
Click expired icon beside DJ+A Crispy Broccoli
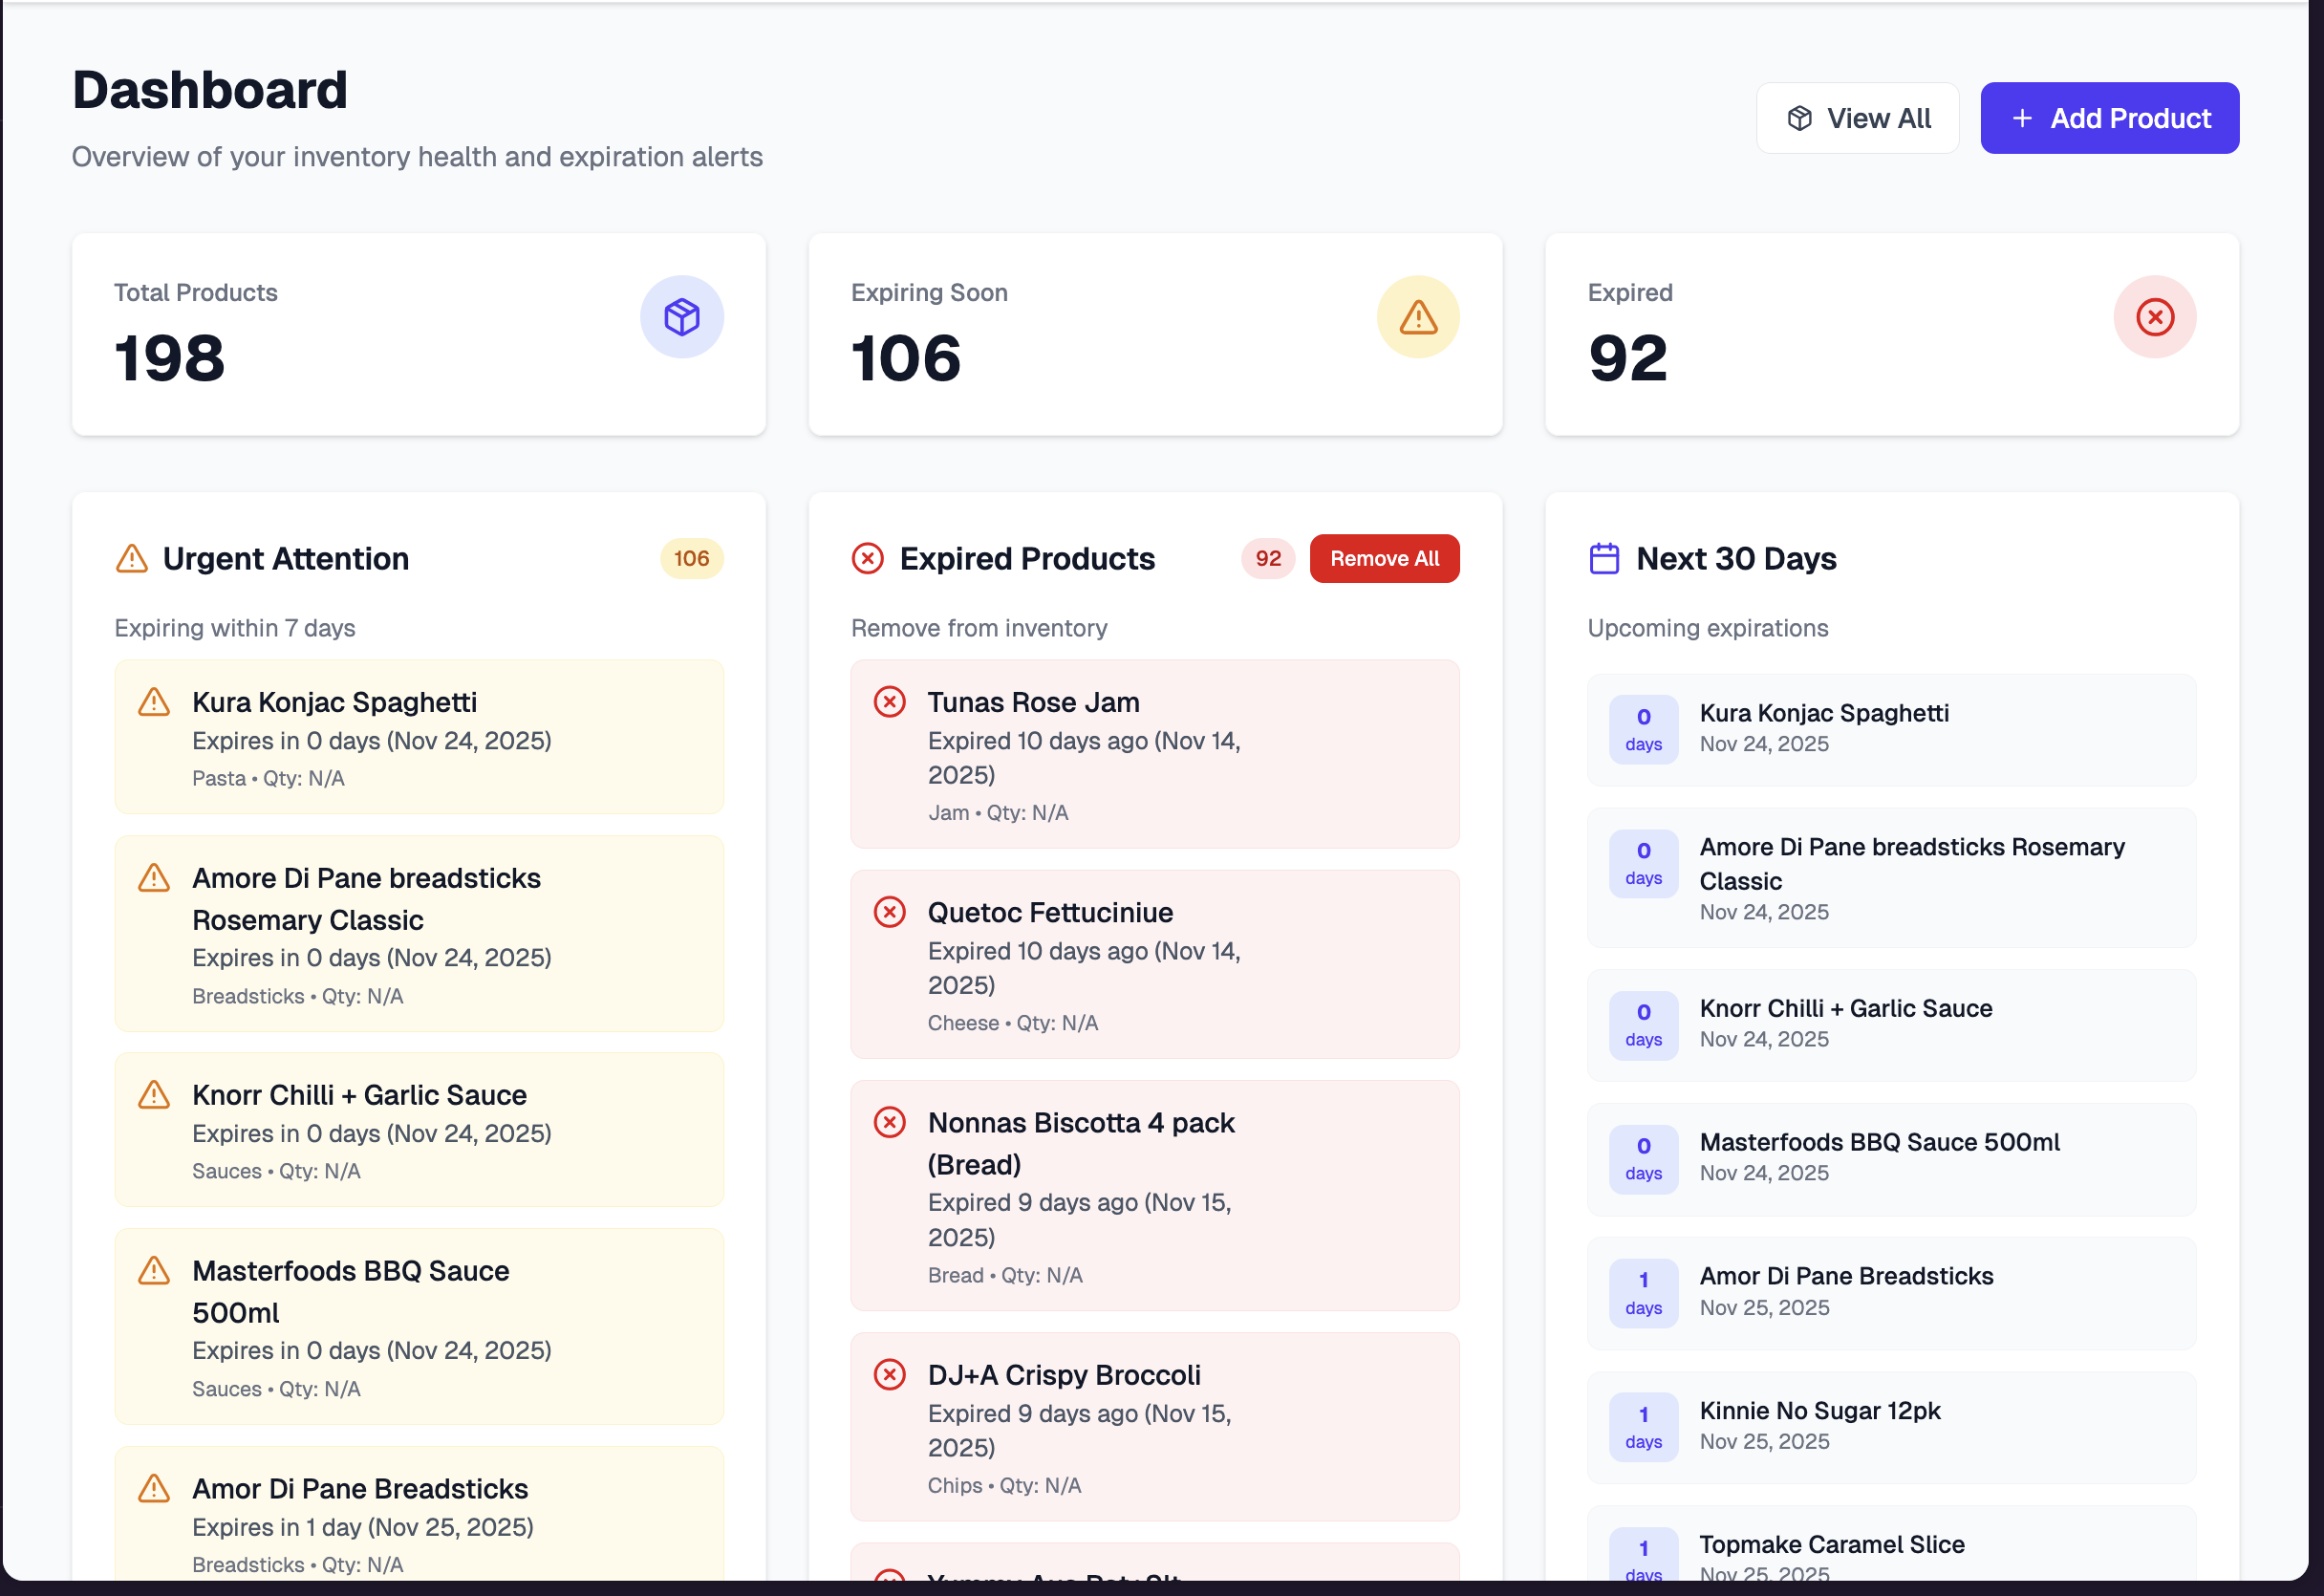pos(890,1375)
